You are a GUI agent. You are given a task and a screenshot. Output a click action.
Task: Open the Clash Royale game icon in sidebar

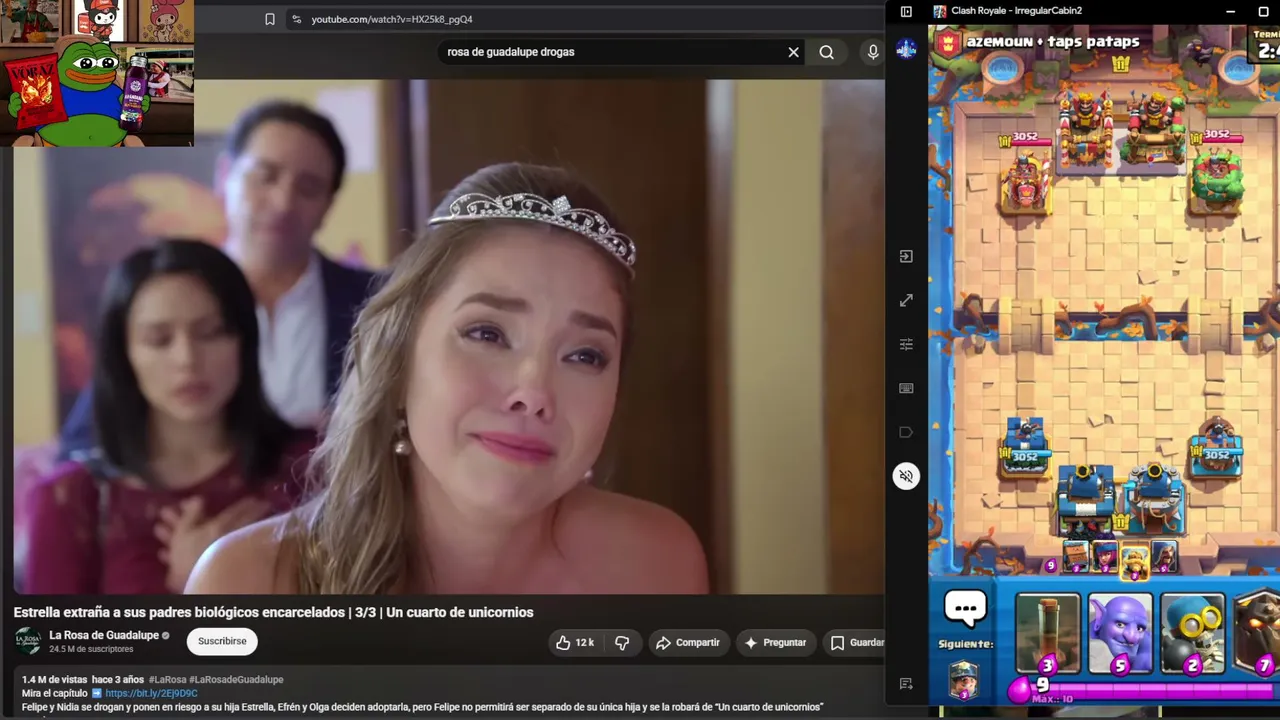[906, 50]
